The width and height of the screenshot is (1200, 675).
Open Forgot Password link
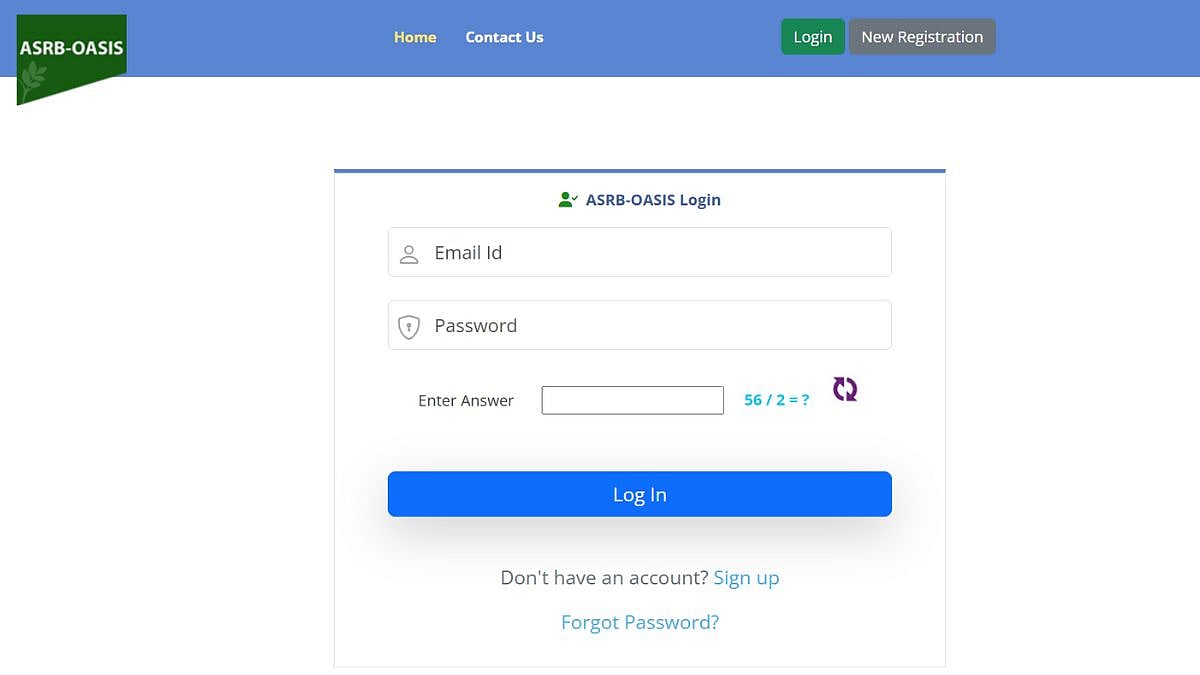pos(639,622)
